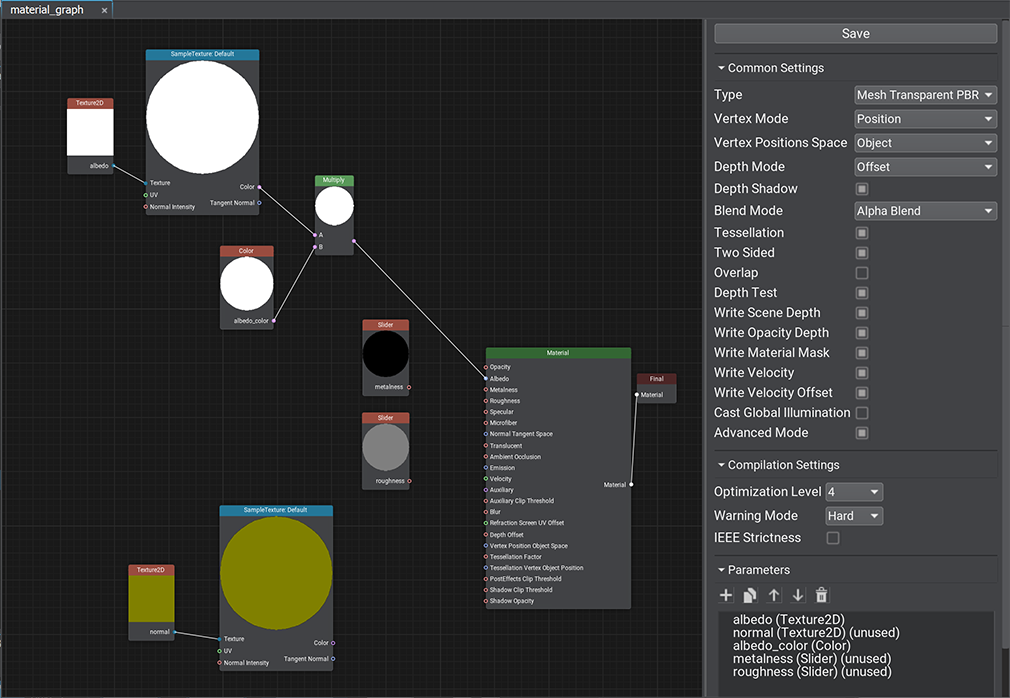The width and height of the screenshot is (1010, 698).
Task: Click the Albedo input port on Material node
Action: tap(486, 379)
